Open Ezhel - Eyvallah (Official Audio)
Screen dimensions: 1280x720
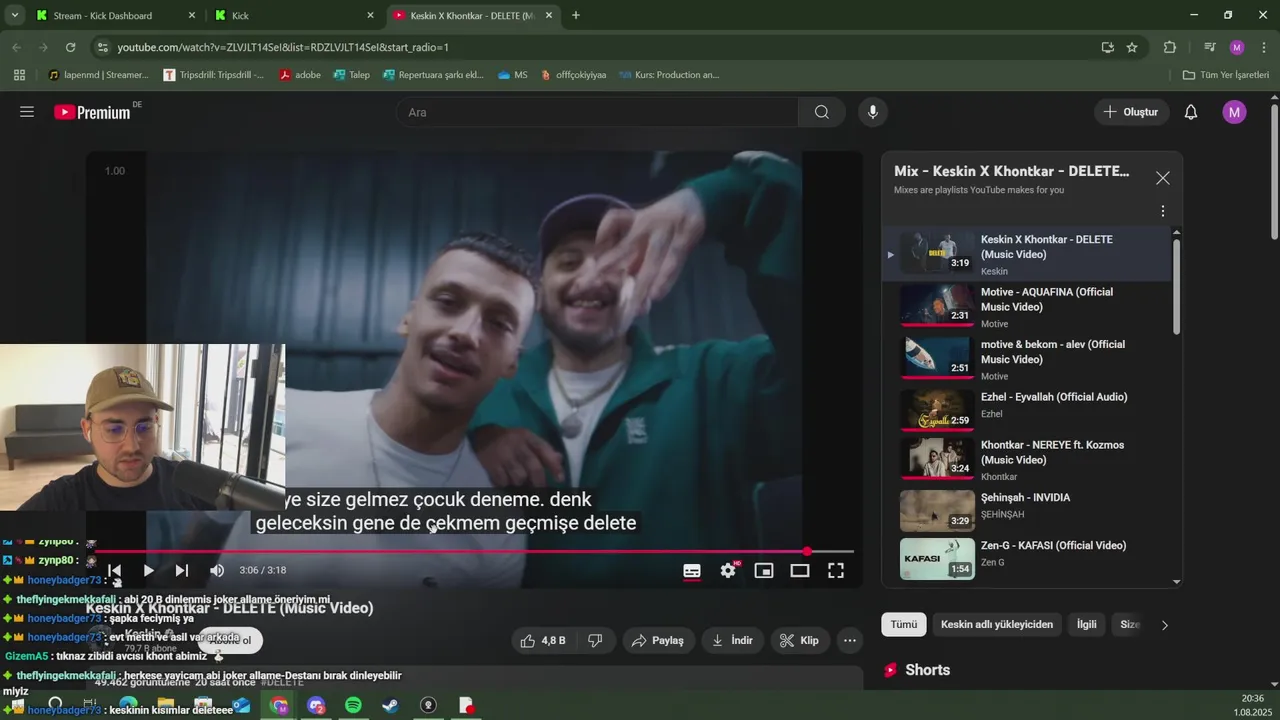(x=1027, y=411)
